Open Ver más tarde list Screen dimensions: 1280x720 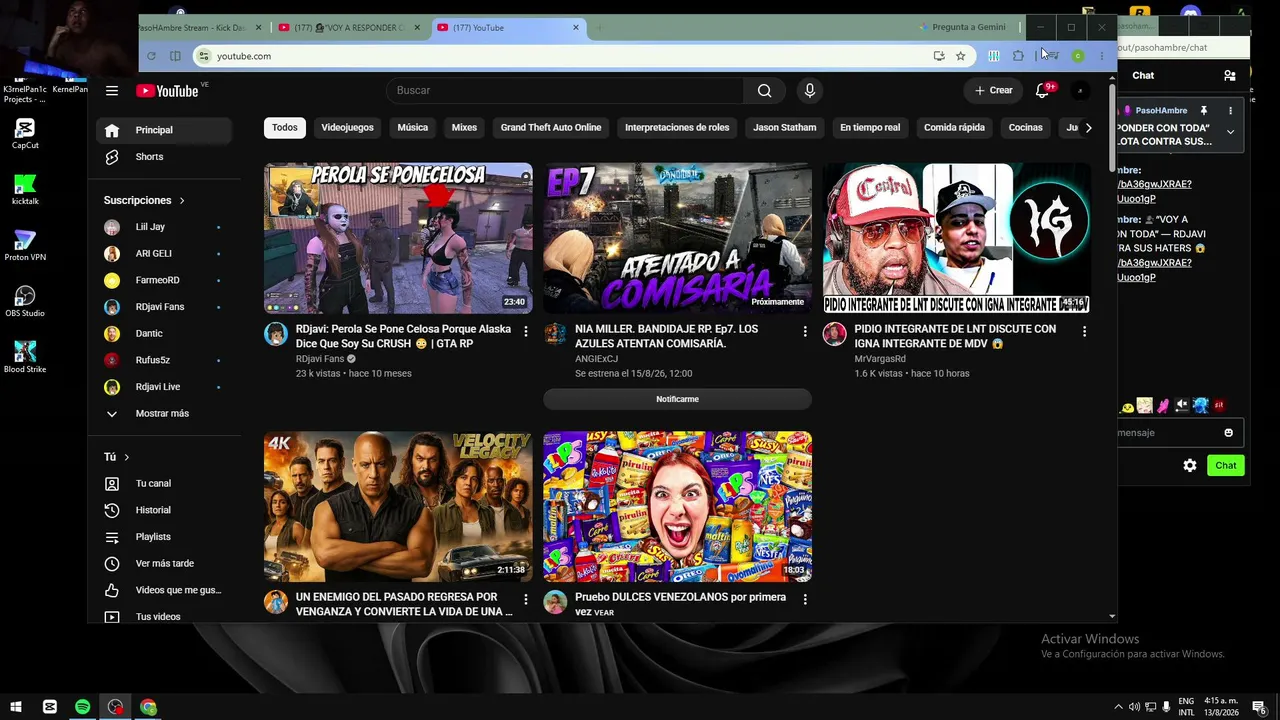tap(164, 564)
